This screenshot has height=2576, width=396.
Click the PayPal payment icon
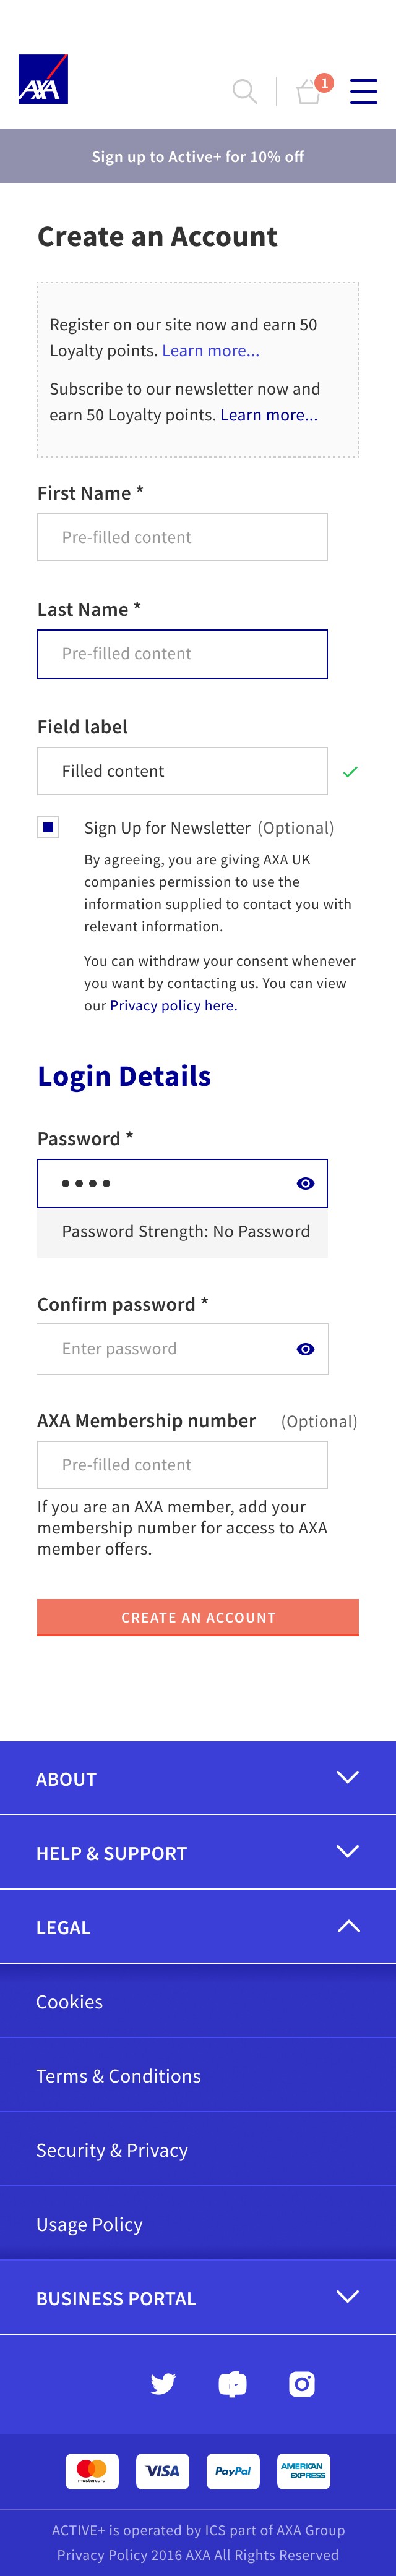click(x=233, y=2471)
